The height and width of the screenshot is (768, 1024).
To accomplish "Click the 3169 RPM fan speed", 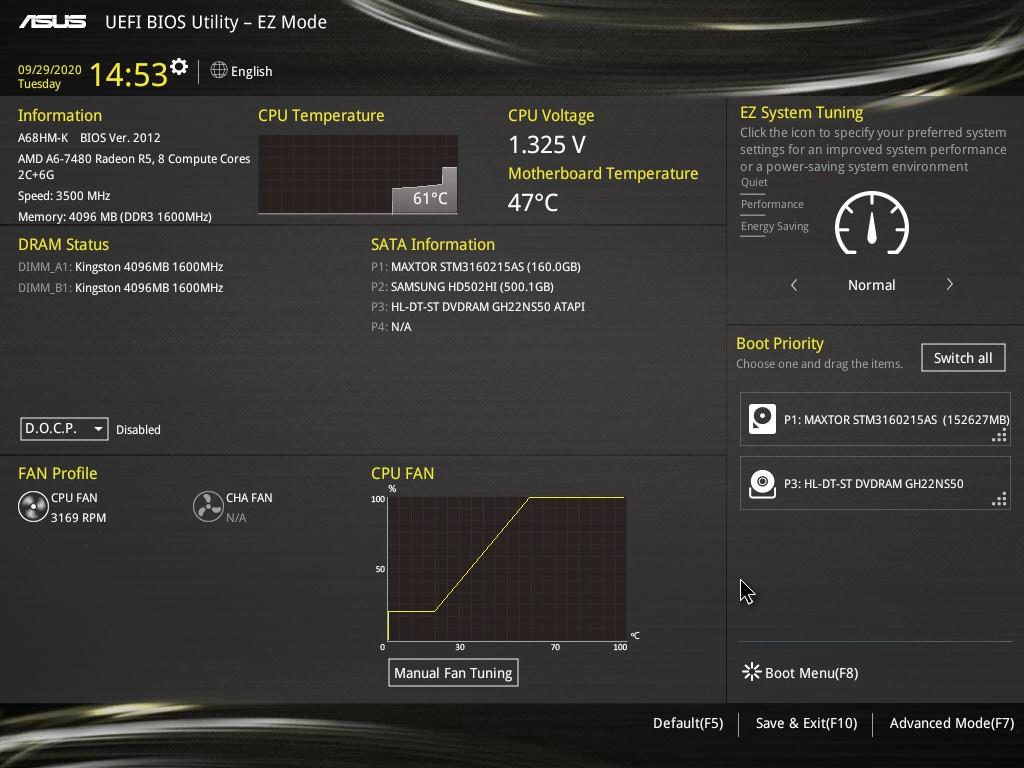I will coord(78,517).
